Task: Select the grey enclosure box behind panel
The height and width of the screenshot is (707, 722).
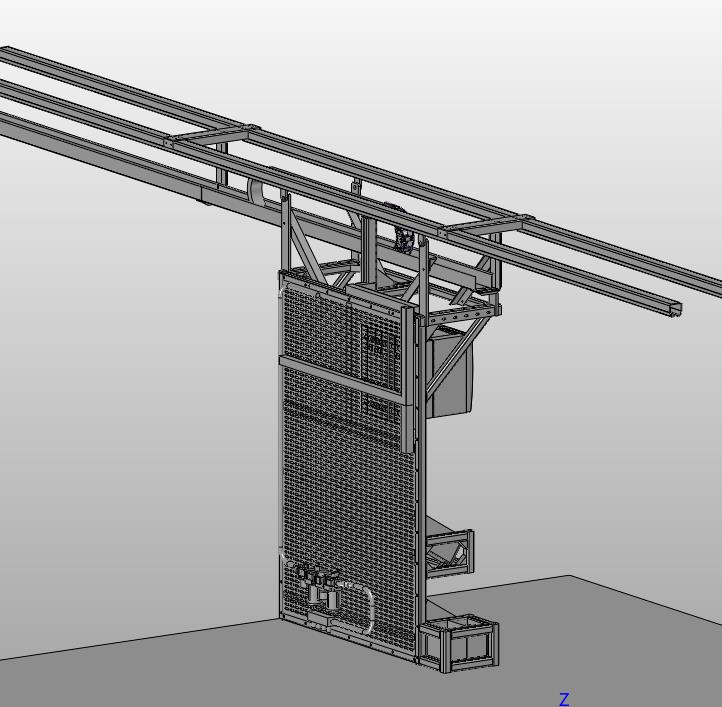Action: 450,371
